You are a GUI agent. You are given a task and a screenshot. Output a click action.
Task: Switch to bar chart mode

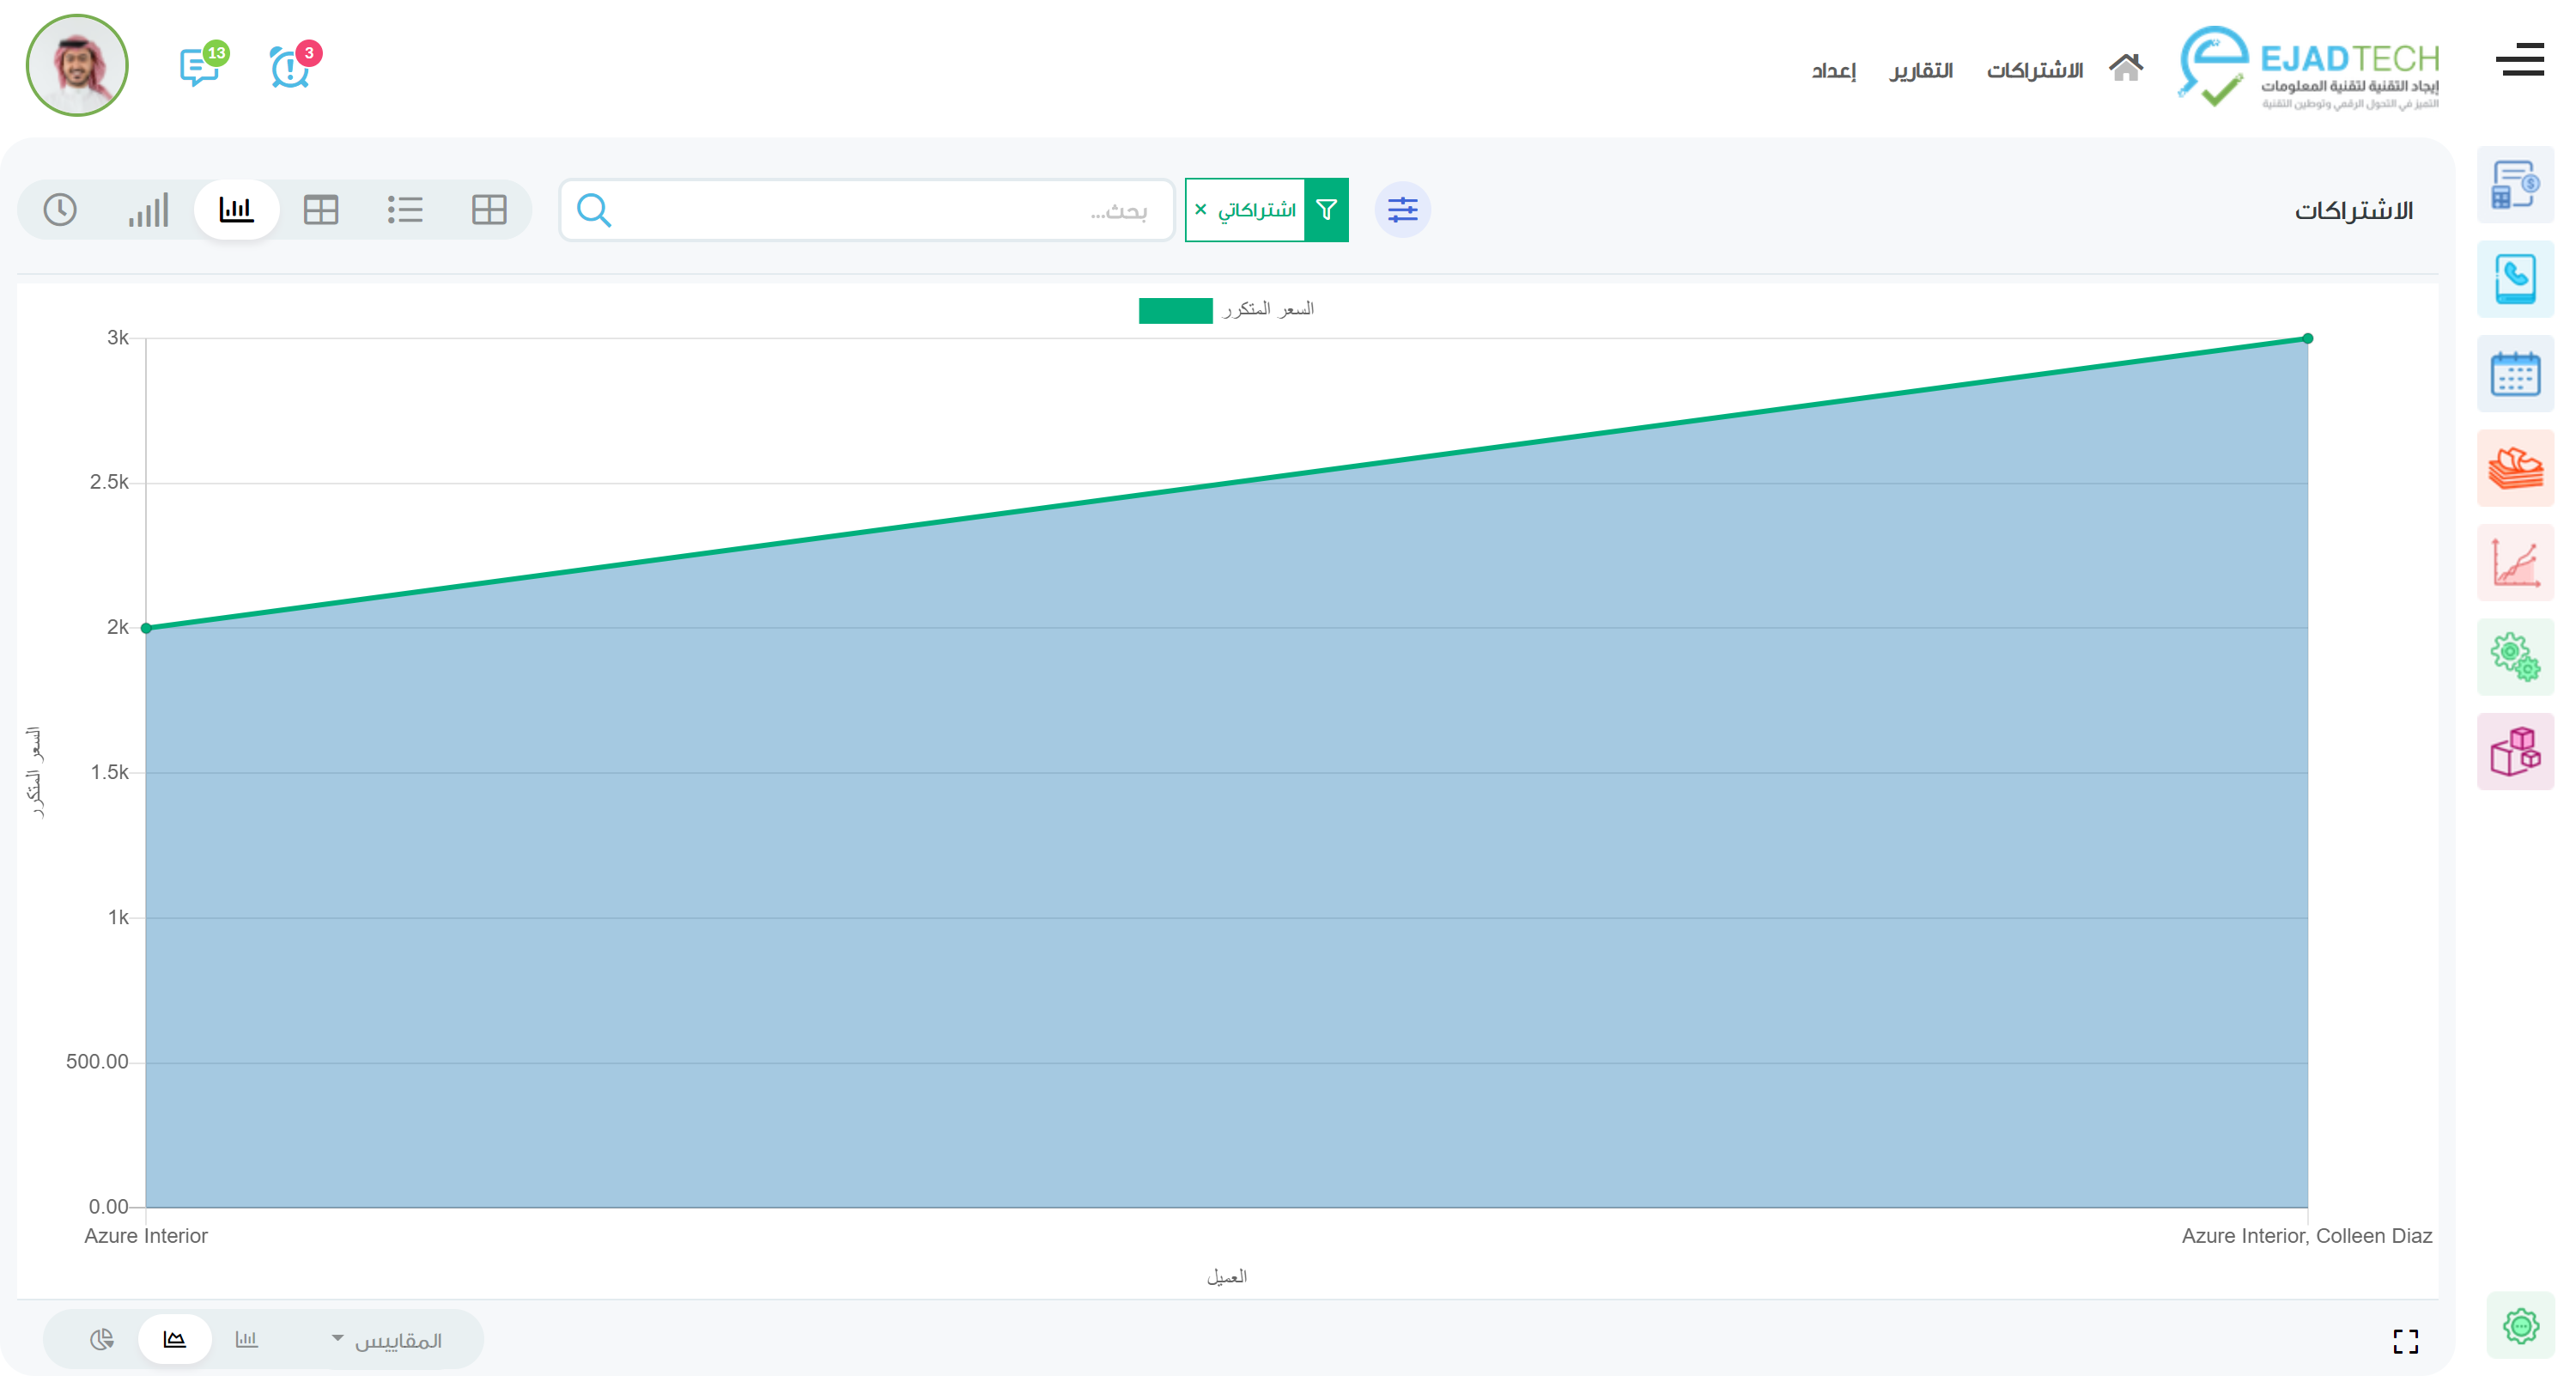tap(246, 1339)
